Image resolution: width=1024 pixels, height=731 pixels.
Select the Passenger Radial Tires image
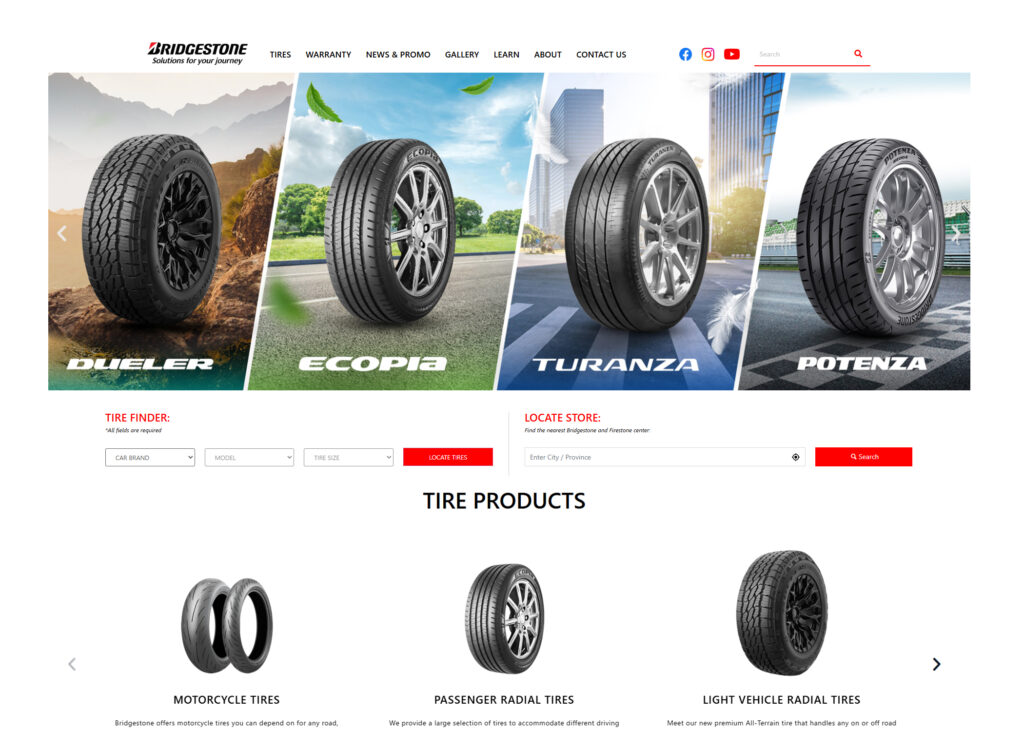[x=504, y=619]
